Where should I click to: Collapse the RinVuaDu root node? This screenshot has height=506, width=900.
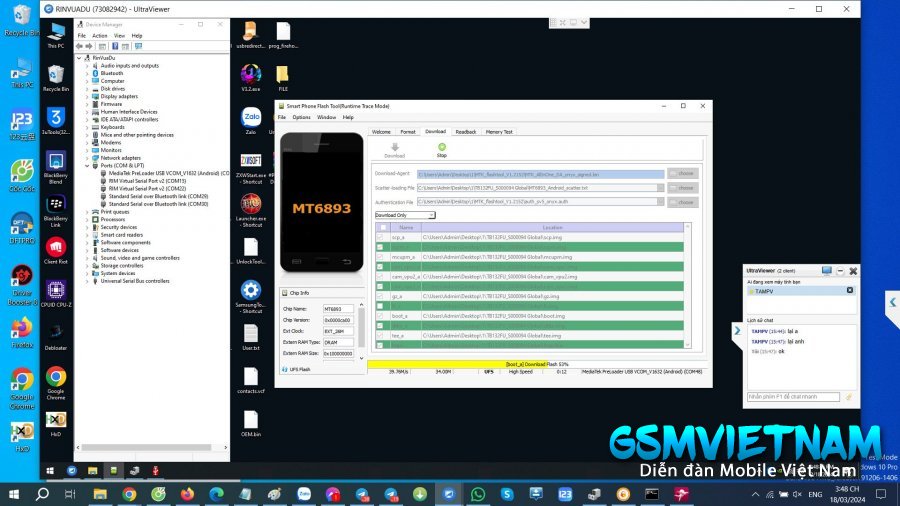click(80, 58)
